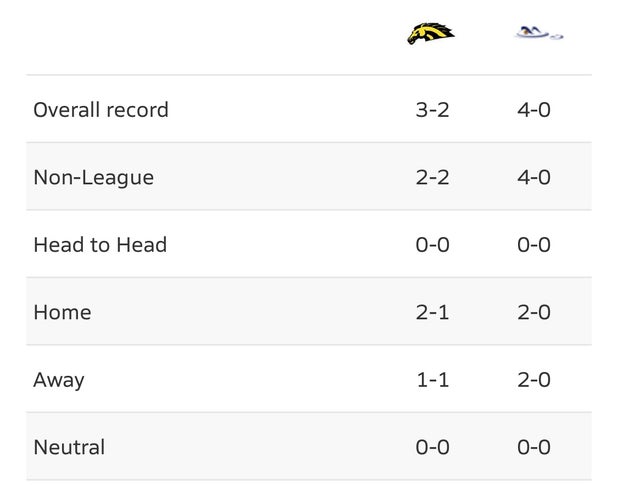The image size is (618, 485).
Task: Select the Overall record row label
Action: click(x=101, y=110)
